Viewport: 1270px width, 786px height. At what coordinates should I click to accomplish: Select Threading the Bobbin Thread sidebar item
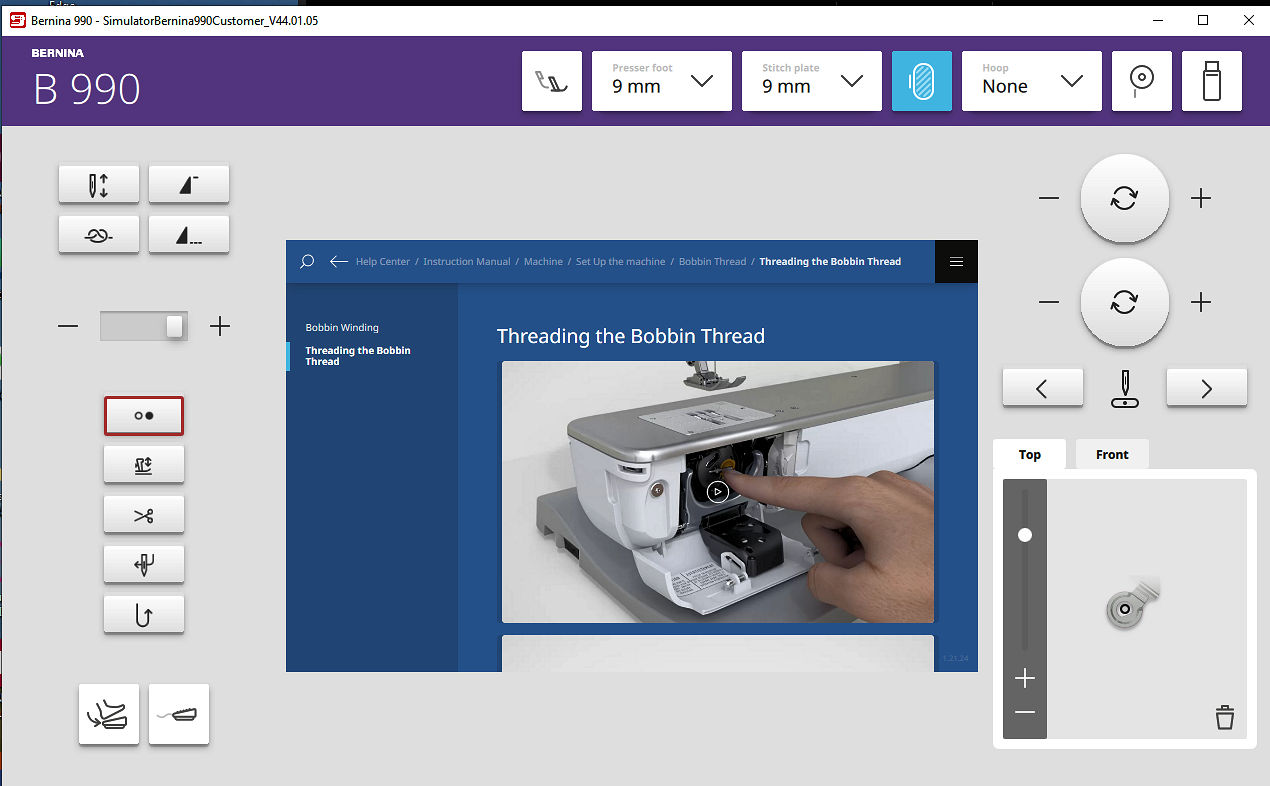pyautogui.click(x=358, y=356)
